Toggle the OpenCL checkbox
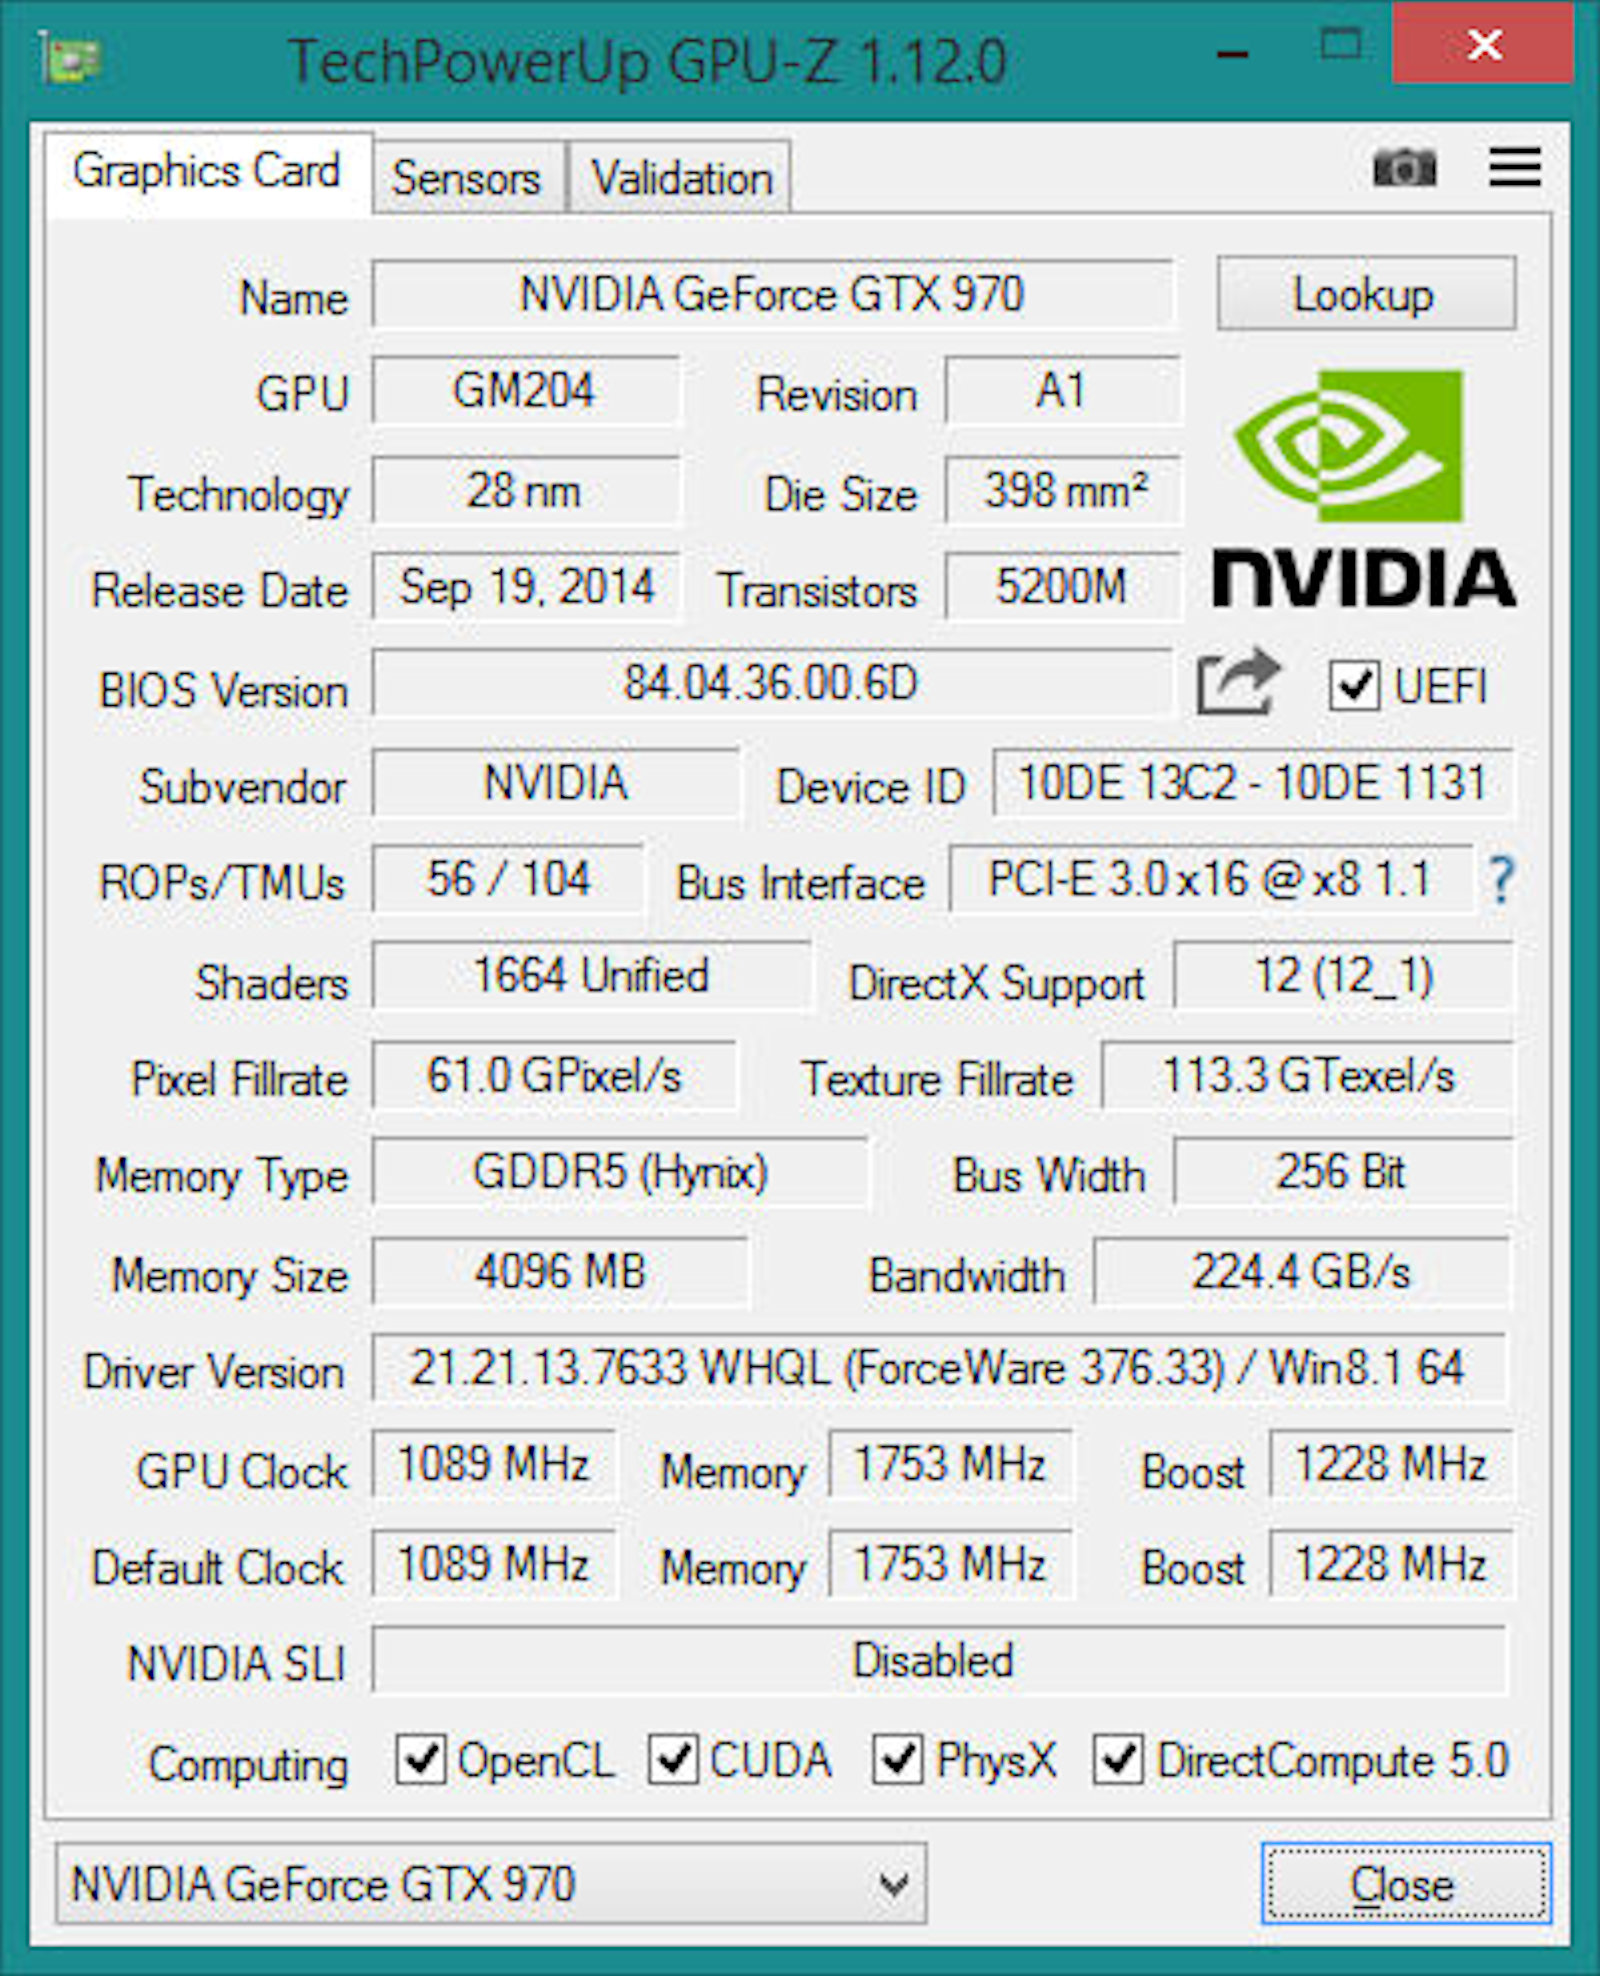 pyautogui.click(x=420, y=1759)
